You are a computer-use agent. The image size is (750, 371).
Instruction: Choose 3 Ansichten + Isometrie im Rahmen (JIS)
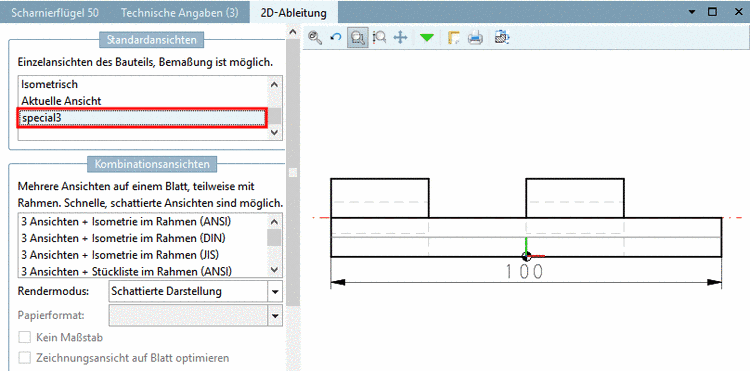[143, 254]
